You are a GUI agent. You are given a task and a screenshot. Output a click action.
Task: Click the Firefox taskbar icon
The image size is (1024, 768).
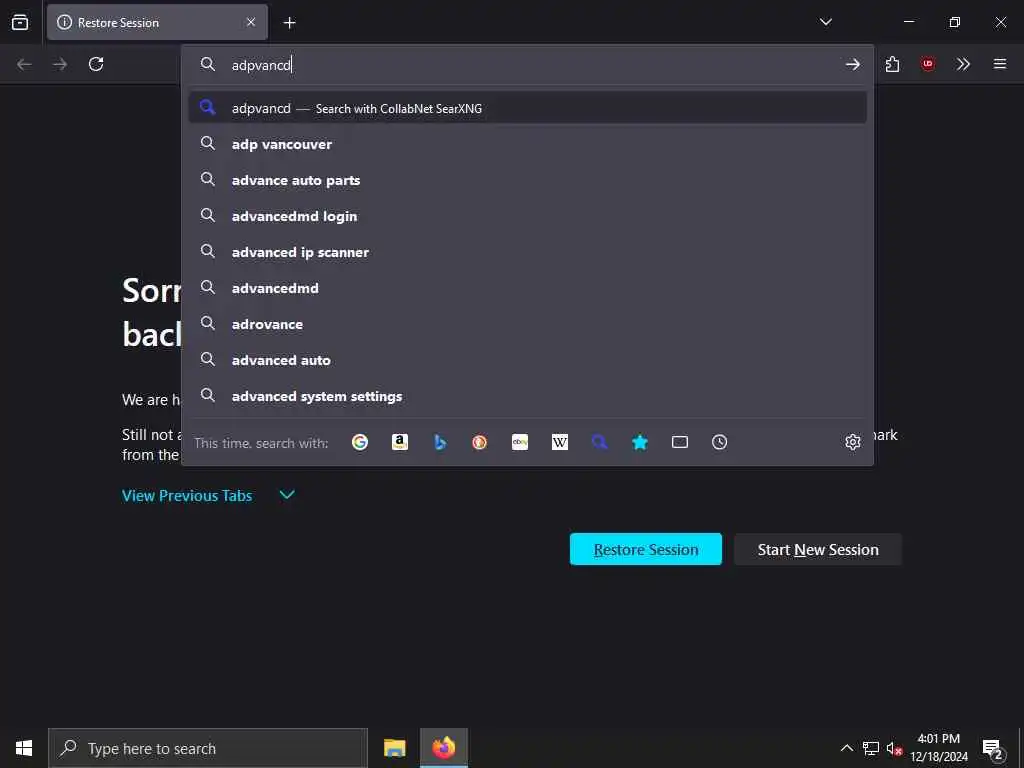pyautogui.click(x=443, y=748)
